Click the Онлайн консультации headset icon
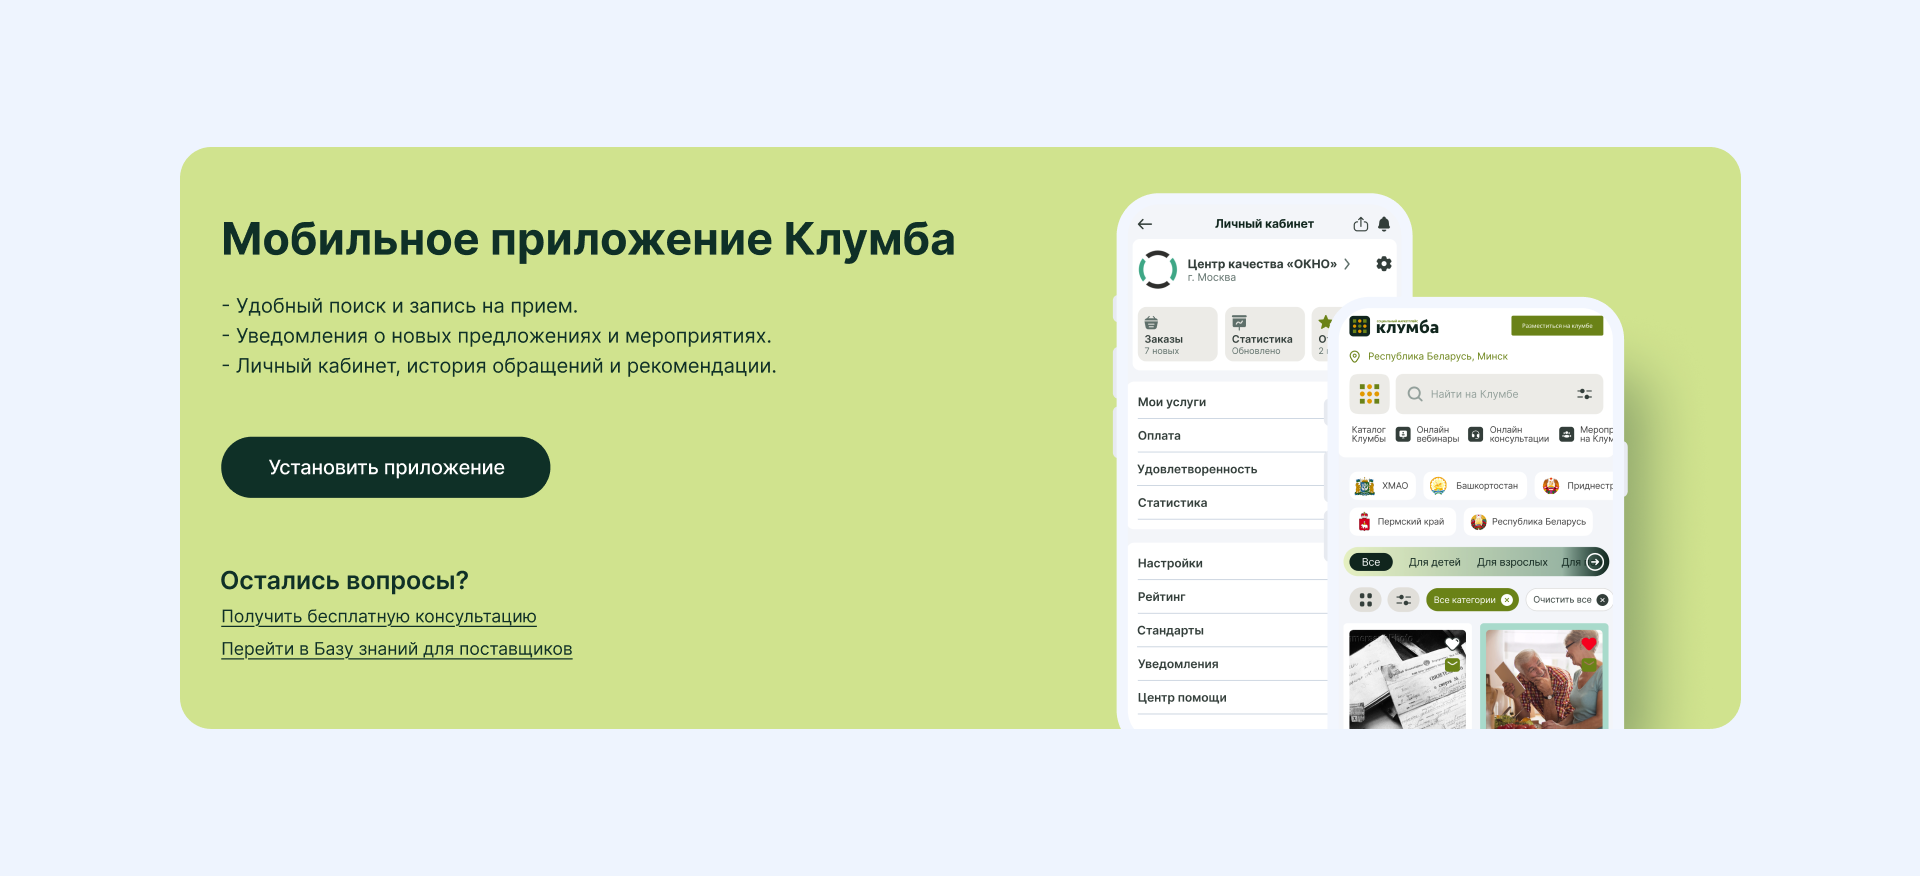1920x876 pixels. click(1475, 434)
